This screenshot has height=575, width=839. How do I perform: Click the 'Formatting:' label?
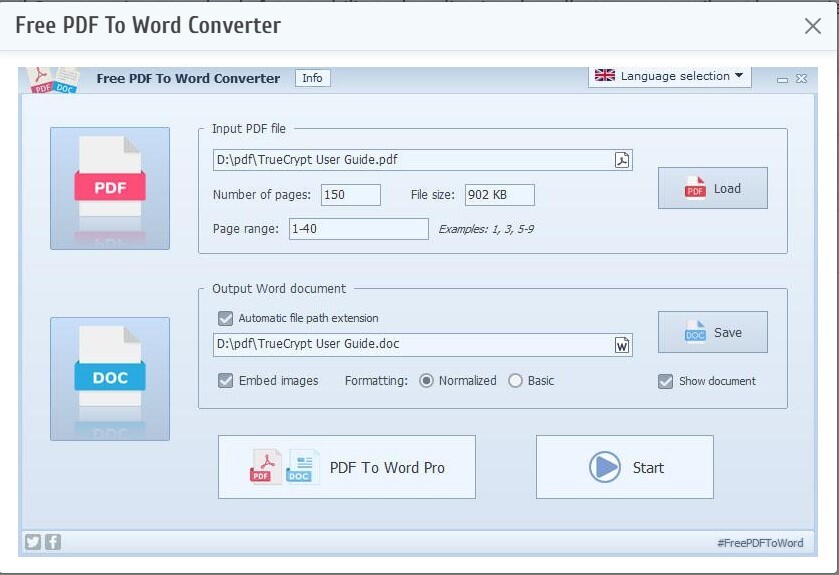[376, 381]
